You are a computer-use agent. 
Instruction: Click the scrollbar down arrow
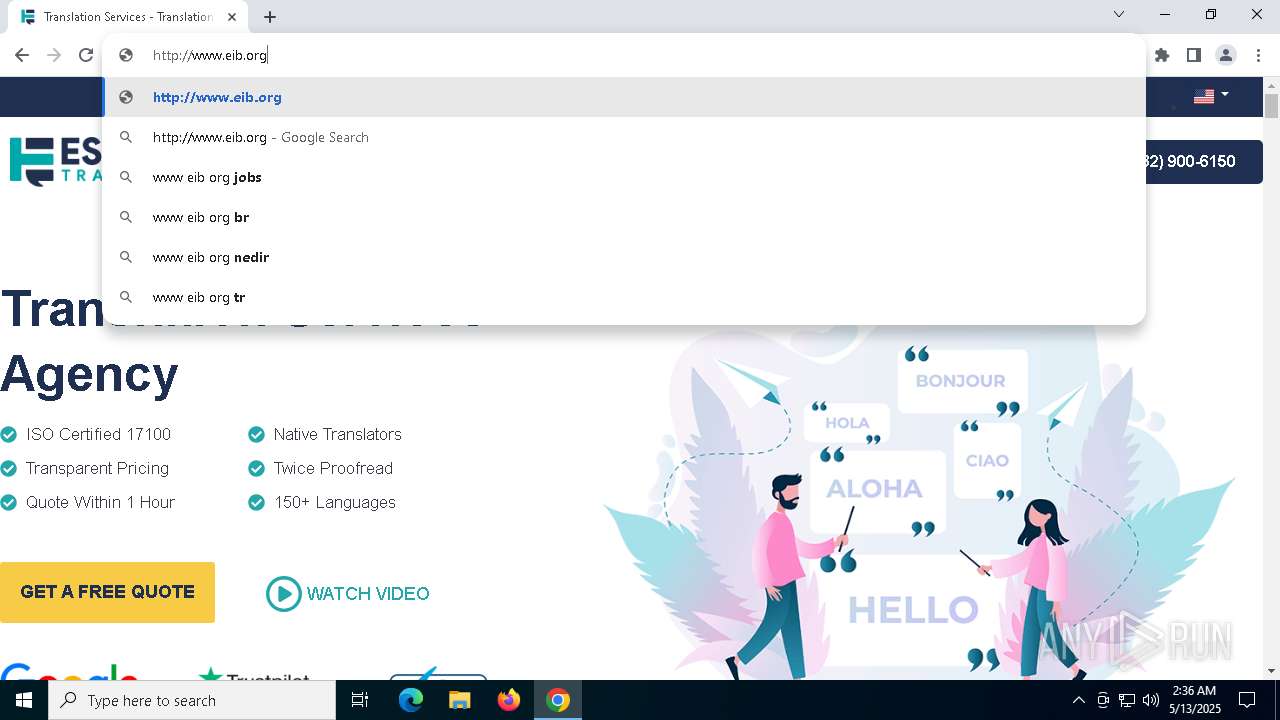tap(1271, 671)
